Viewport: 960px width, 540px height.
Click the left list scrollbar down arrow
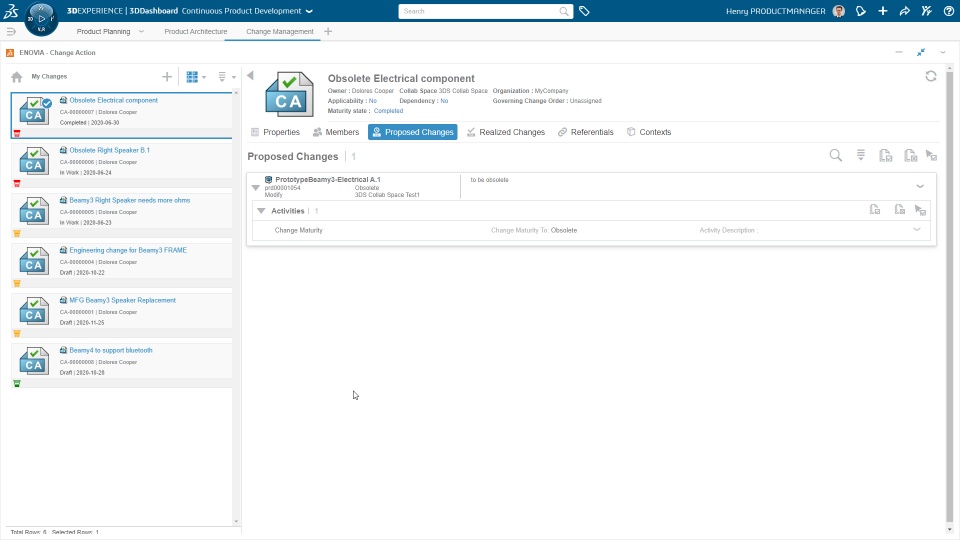pos(236,522)
